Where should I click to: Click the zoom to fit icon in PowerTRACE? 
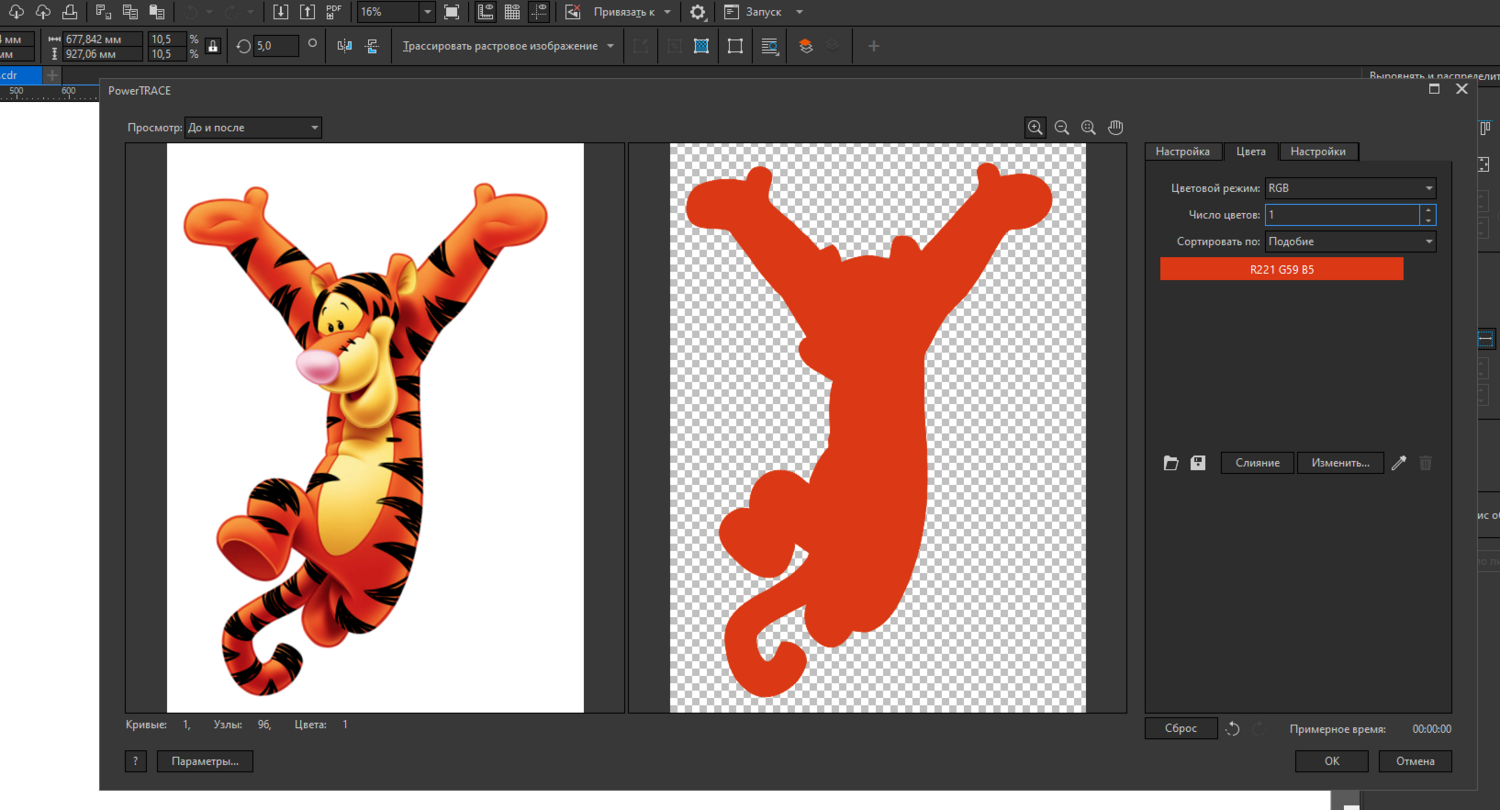[1088, 127]
